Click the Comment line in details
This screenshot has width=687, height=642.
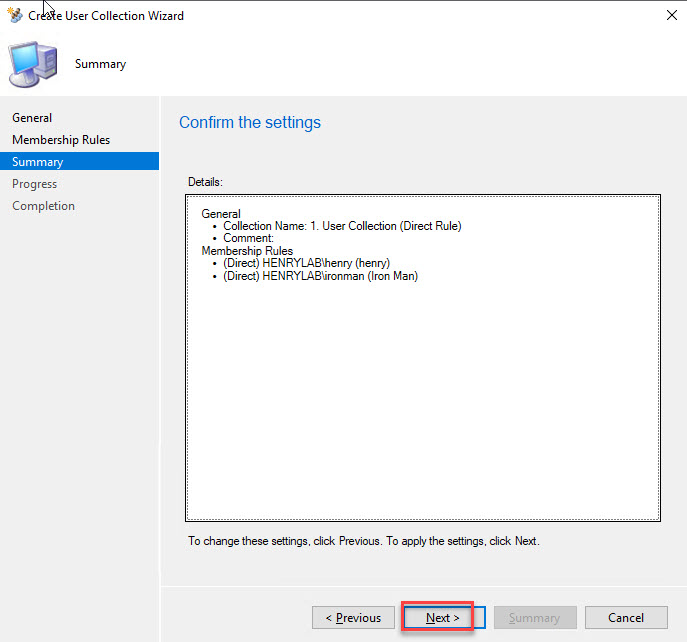click(x=247, y=238)
